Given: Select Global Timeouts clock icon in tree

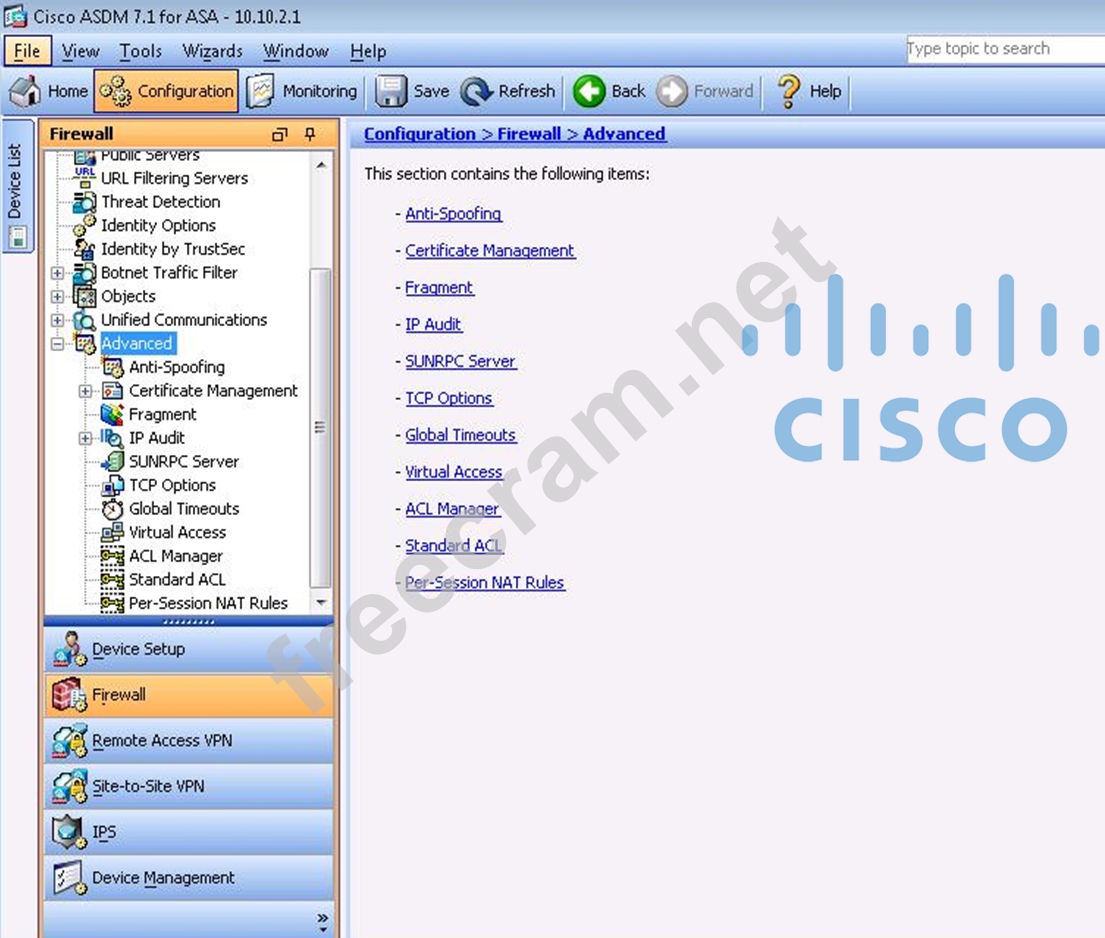Looking at the screenshot, I should [113, 509].
